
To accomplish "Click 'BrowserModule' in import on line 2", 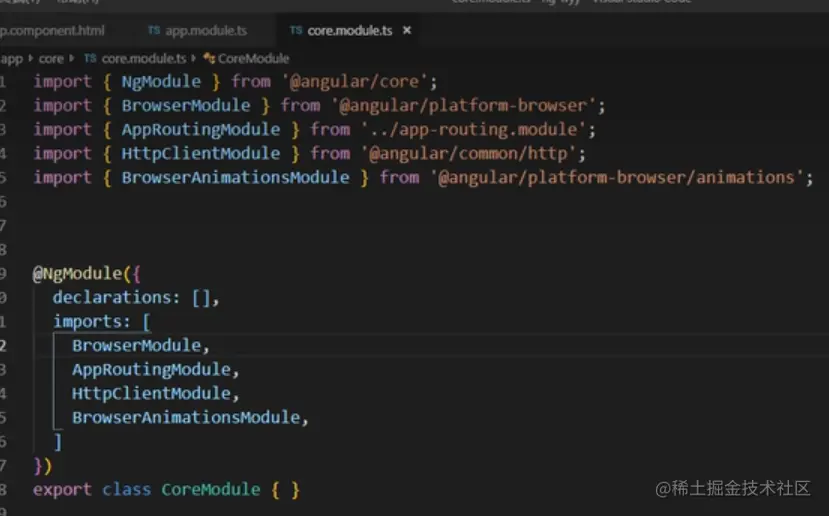I will pos(186,105).
